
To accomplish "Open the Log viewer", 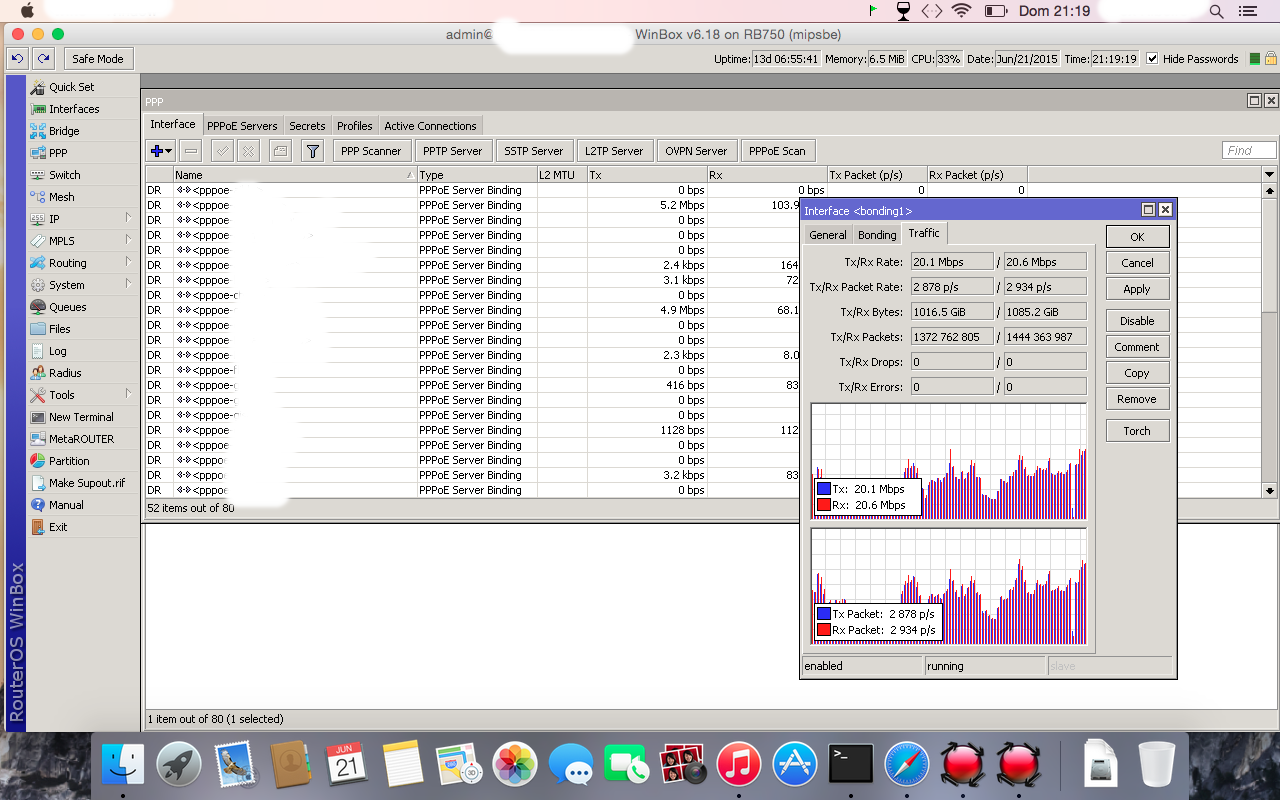I will point(83,351).
